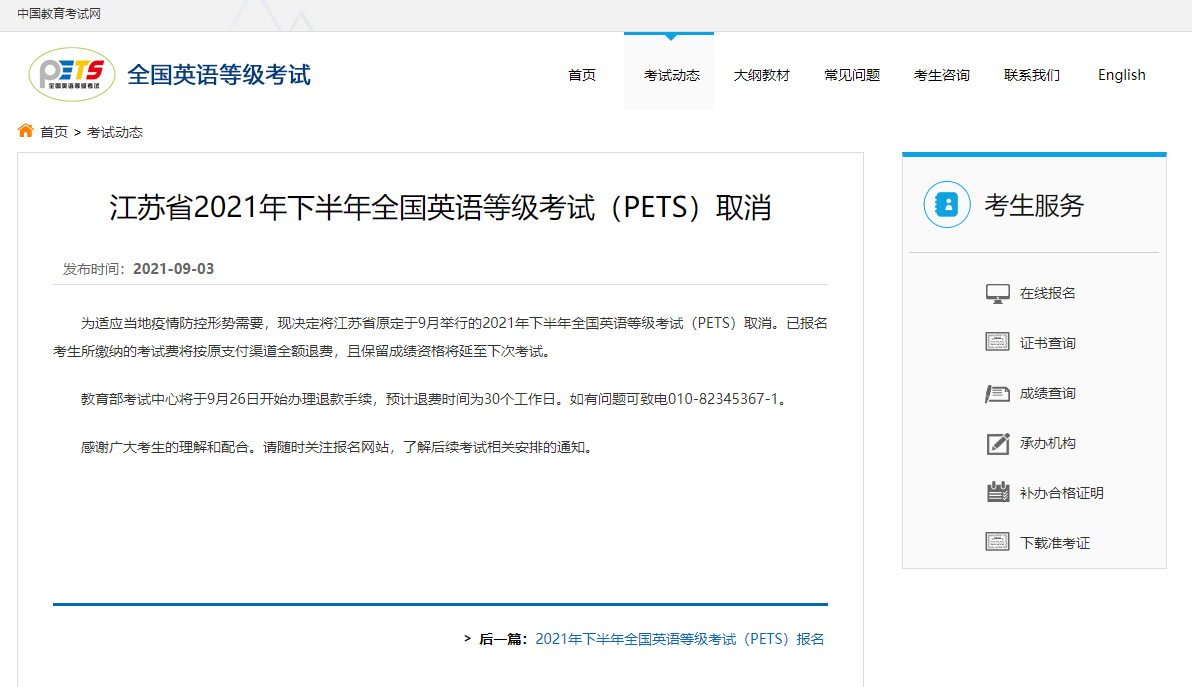Open the 考生咨询 navigation item
Image resolution: width=1192 pixels, height=687 pixels.
(x=941, y=75)
